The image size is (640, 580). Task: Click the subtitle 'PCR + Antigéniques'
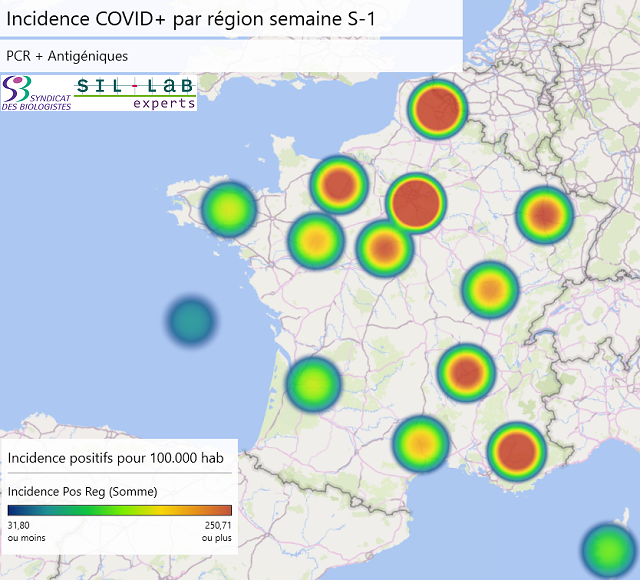coord(67,56)
